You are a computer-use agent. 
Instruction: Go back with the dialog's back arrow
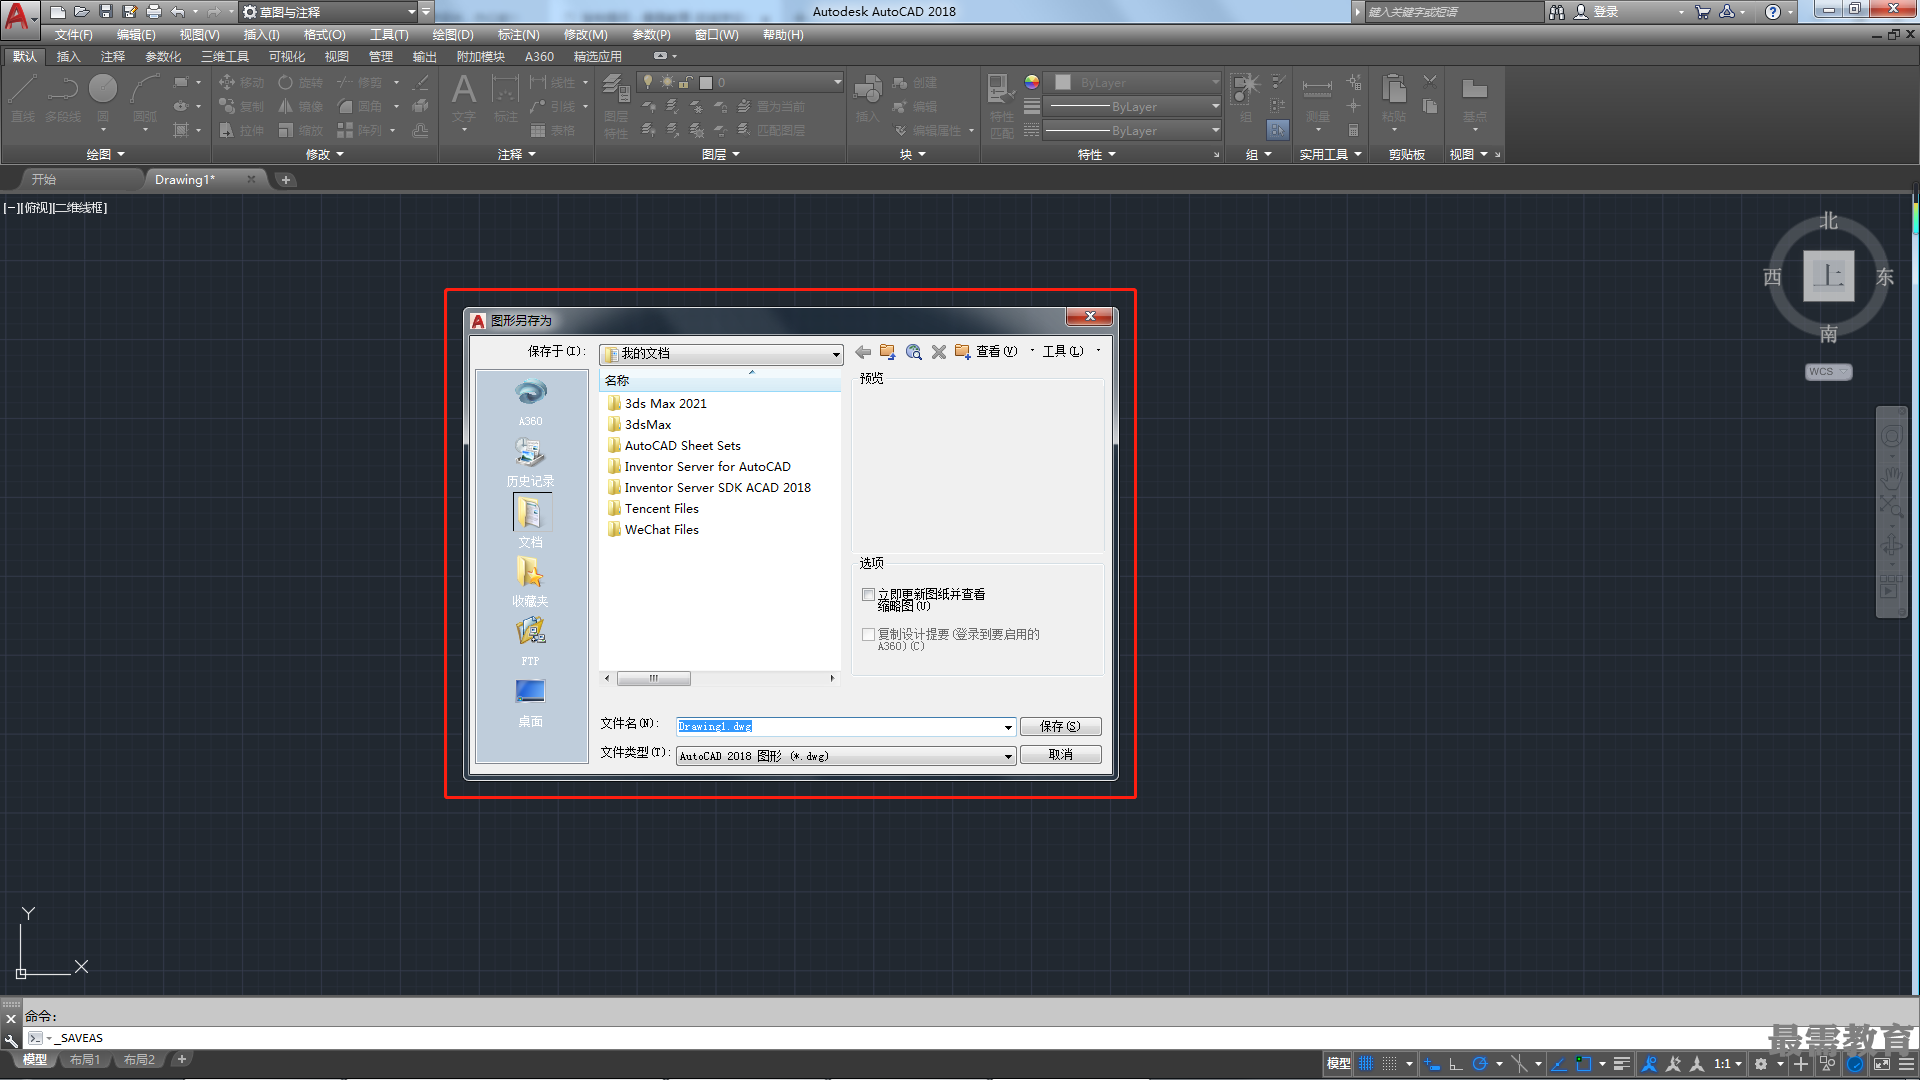tap(863, 352)
